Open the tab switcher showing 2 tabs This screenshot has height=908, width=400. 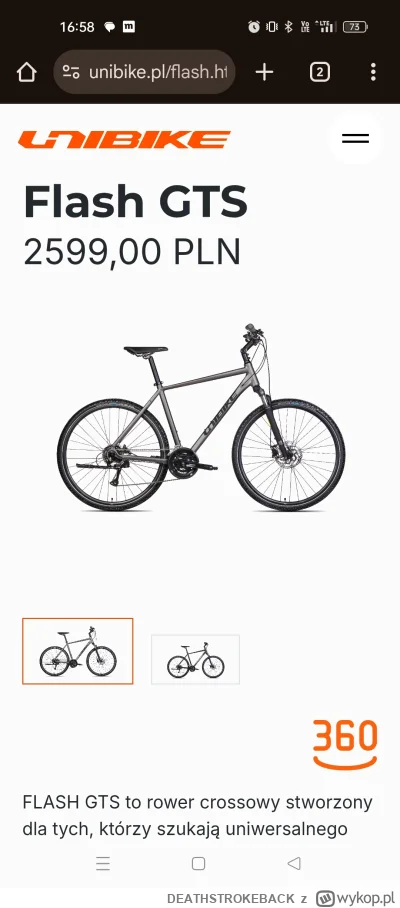(320, 72)
